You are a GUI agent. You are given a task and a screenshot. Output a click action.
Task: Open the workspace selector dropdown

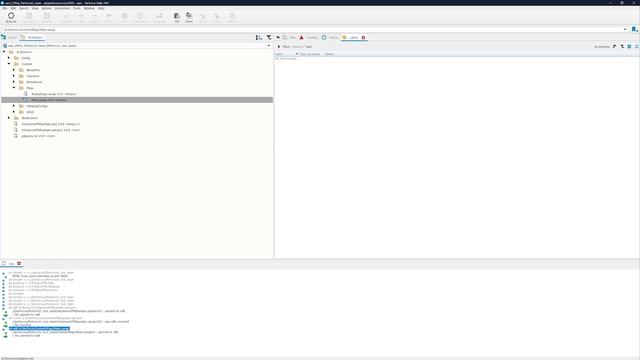pyautogui.click(x=269, y=46)
